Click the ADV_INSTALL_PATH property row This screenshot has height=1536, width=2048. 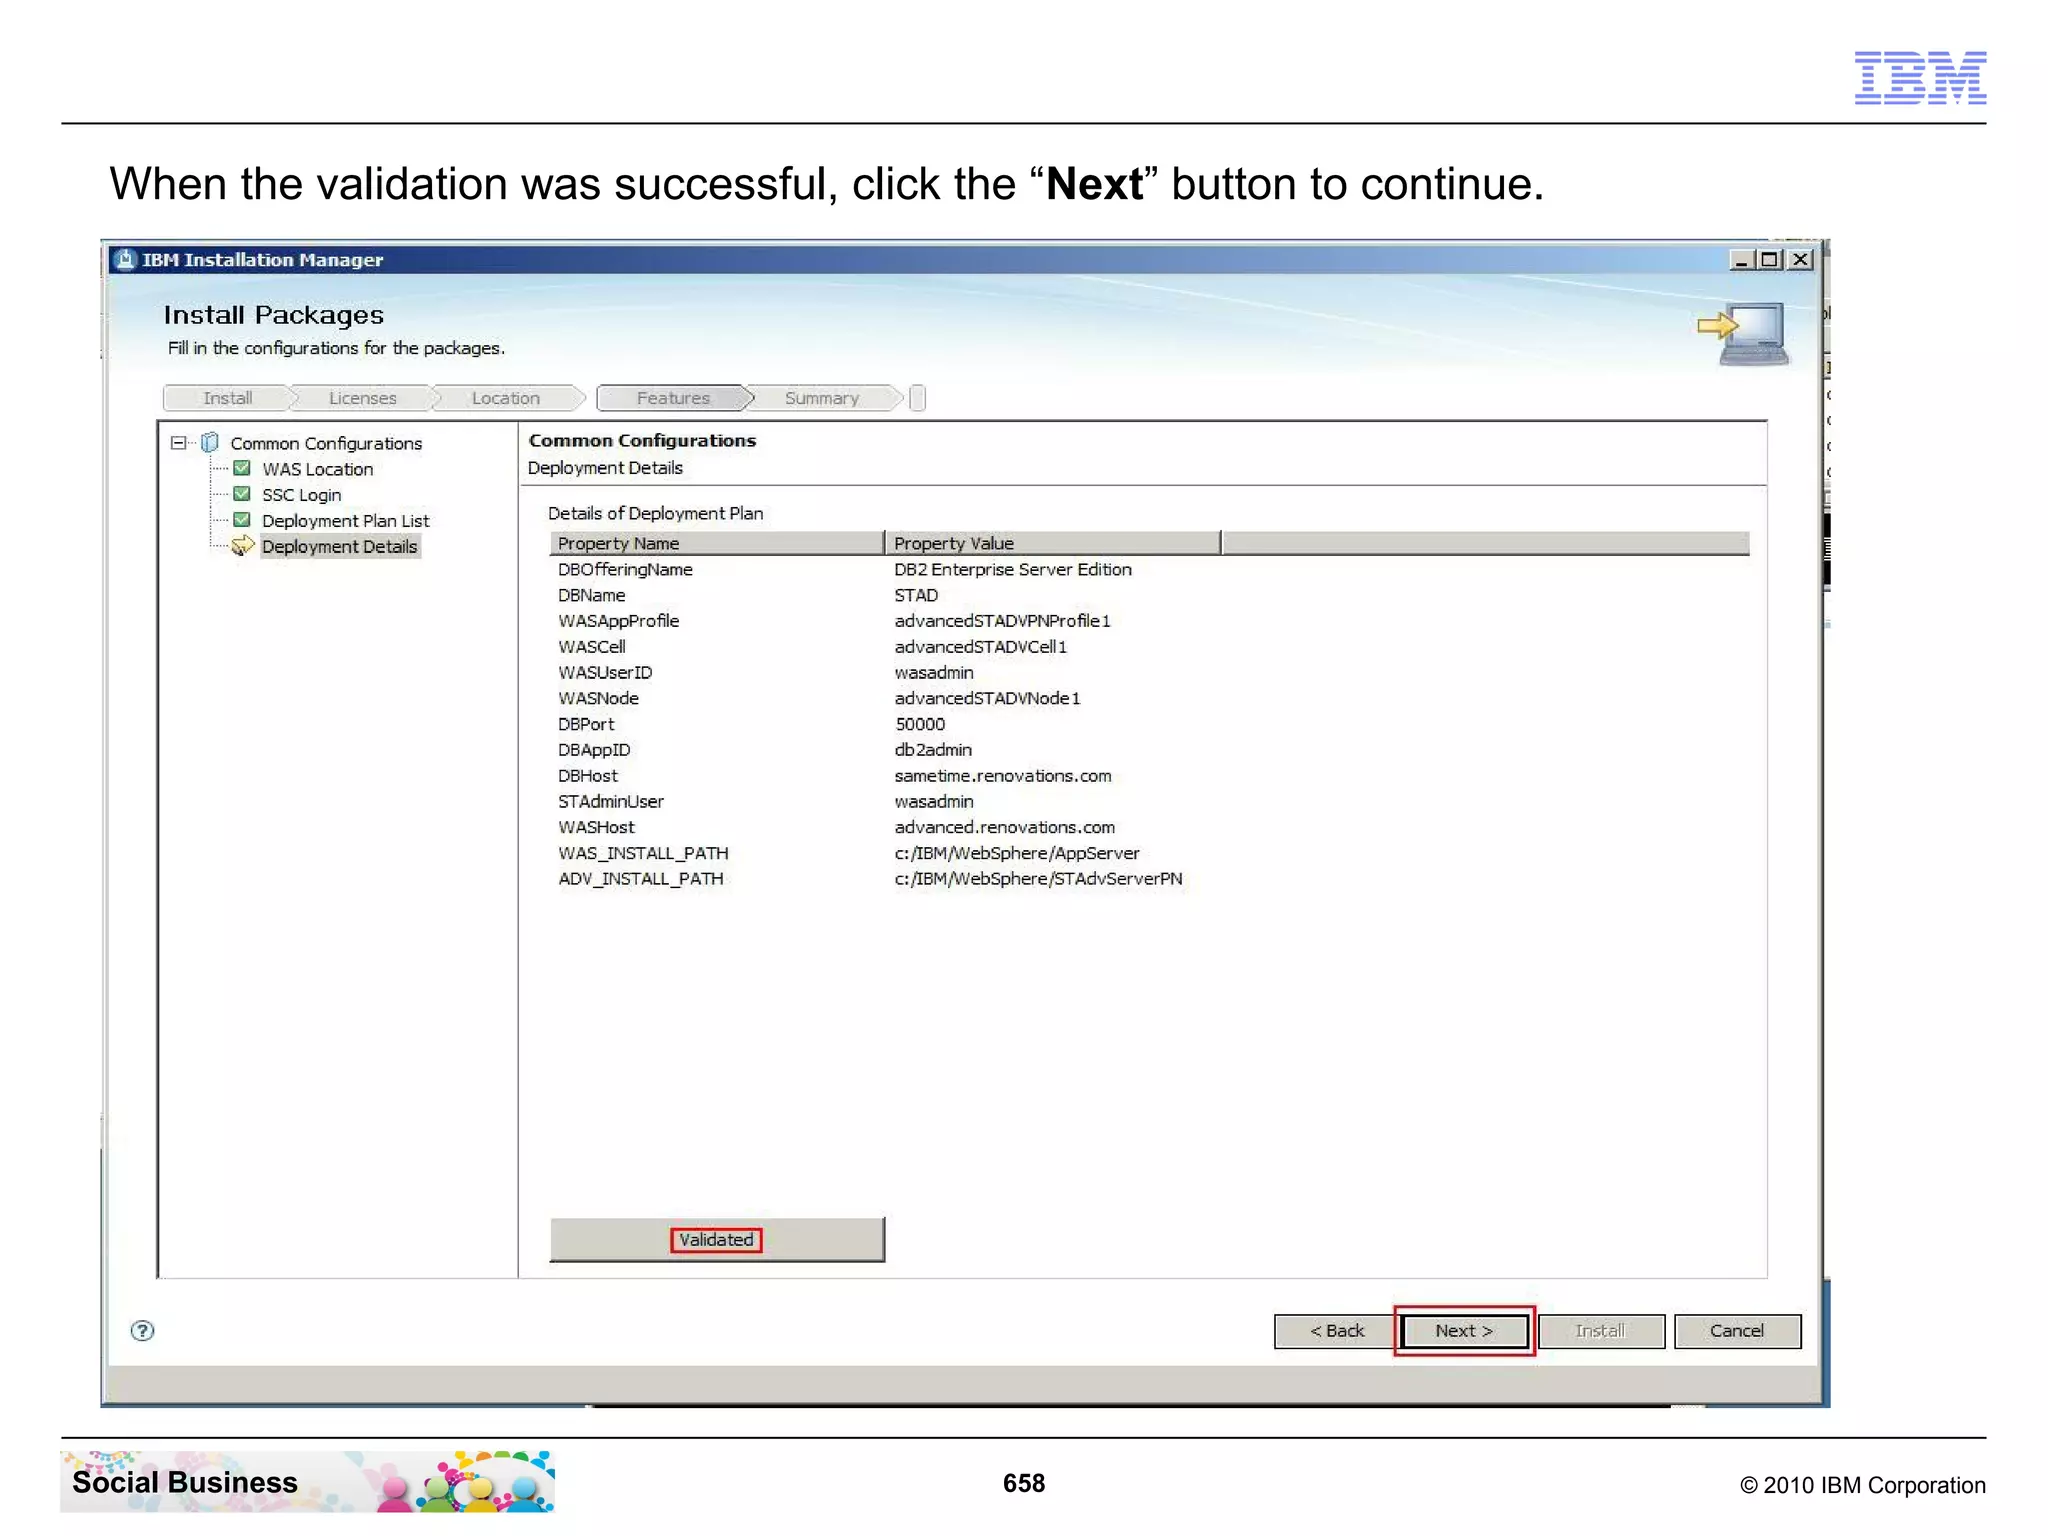coord(1149,879)
